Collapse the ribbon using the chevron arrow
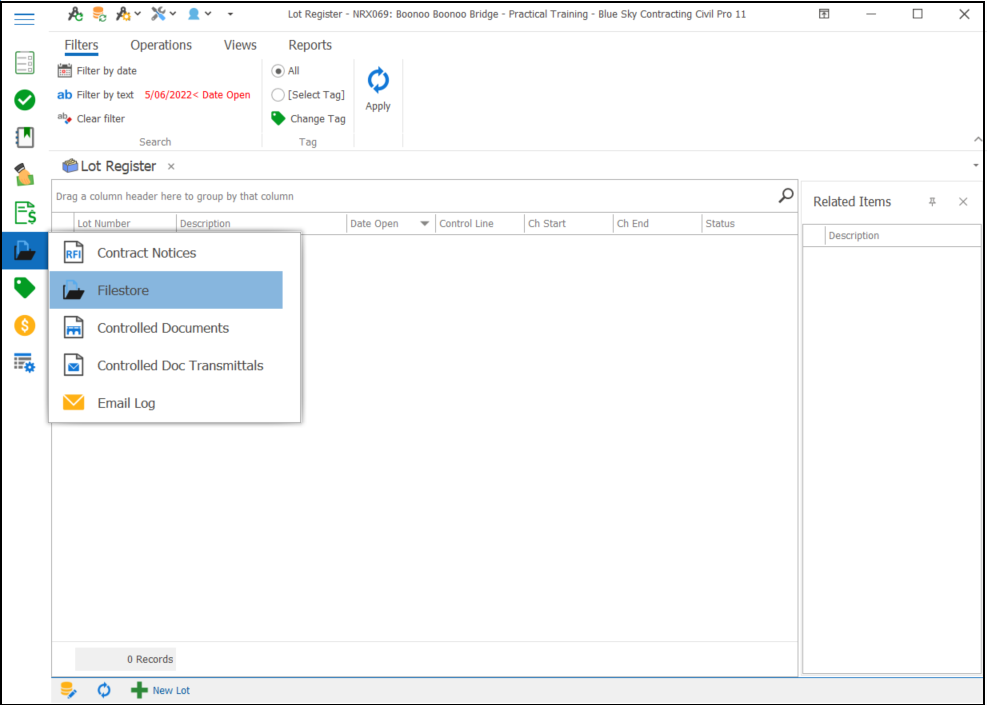The height and width of the screenshot is (705, 987). point(977,140)
